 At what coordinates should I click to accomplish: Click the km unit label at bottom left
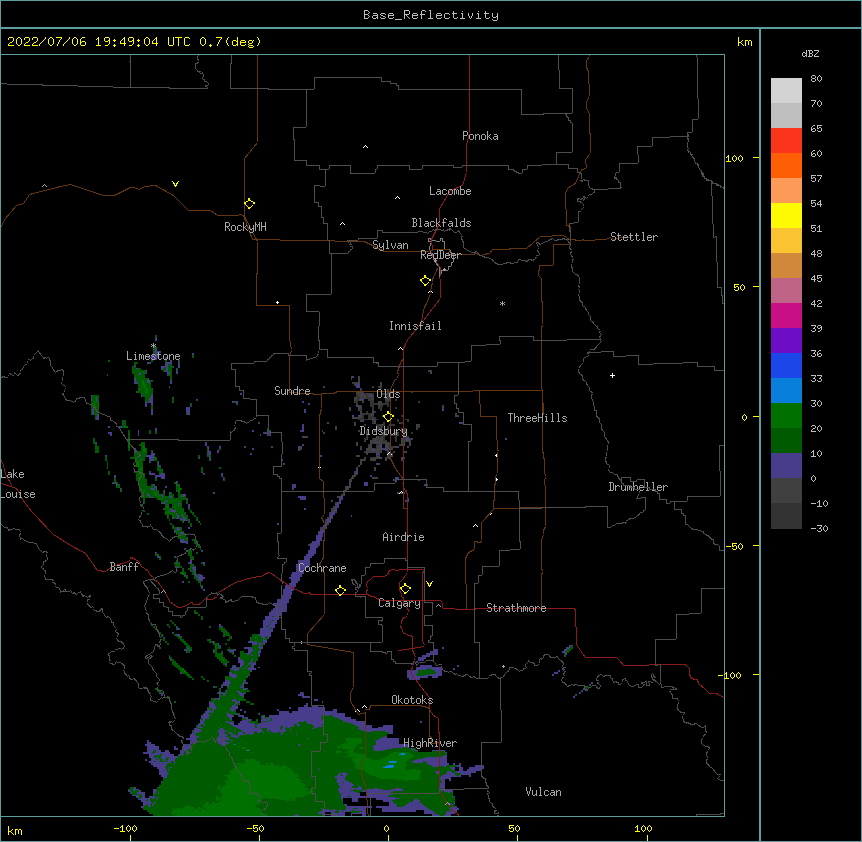14,831
